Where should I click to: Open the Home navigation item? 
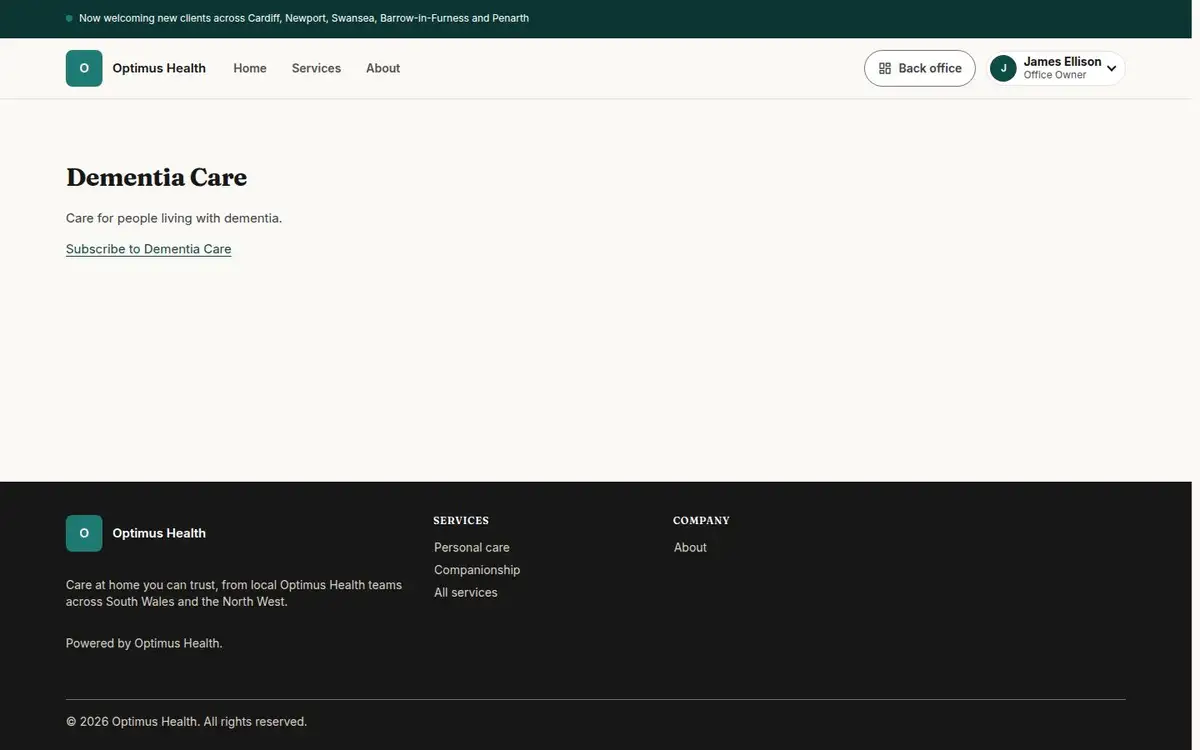coord(250,68)
